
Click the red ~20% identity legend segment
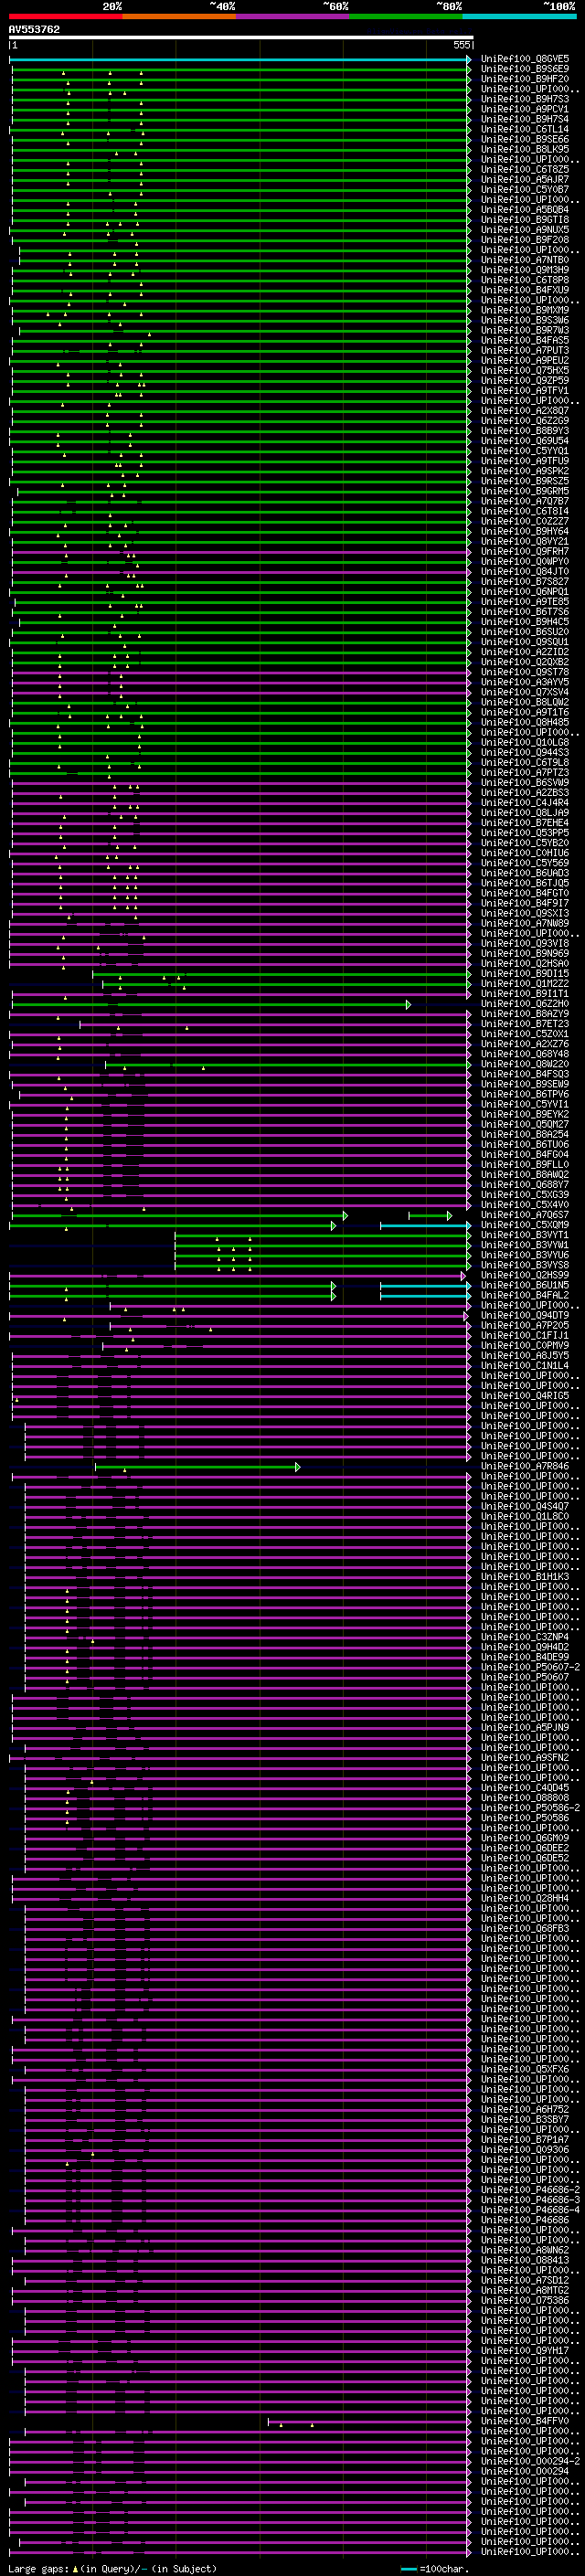click(66, 16)
